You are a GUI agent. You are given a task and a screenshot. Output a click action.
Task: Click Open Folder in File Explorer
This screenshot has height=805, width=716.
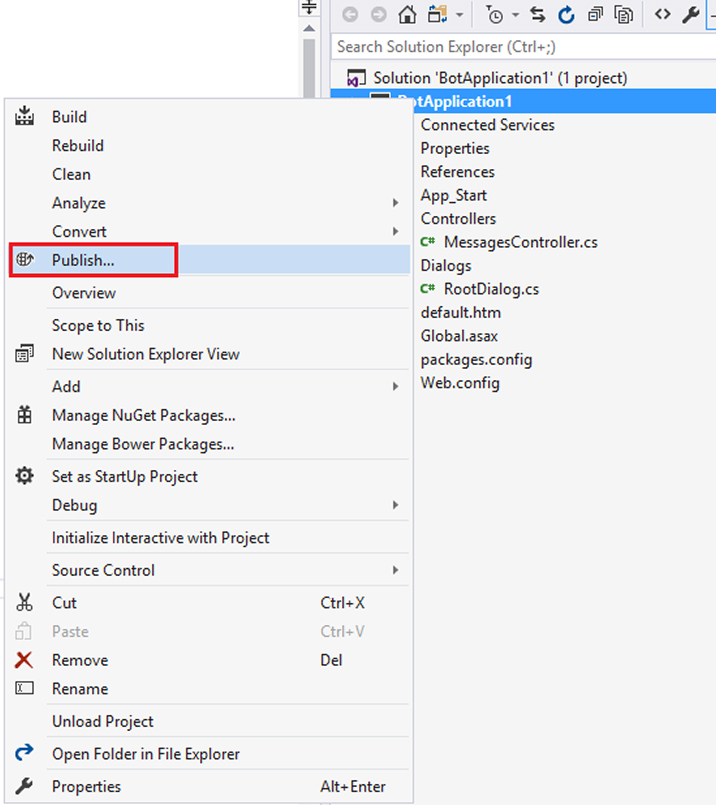145,754
